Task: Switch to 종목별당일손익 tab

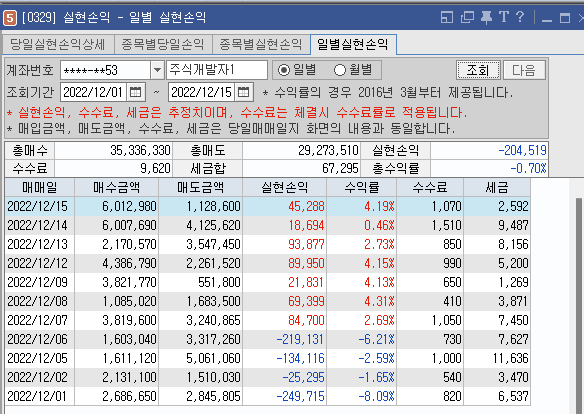Action: point(163,45)
